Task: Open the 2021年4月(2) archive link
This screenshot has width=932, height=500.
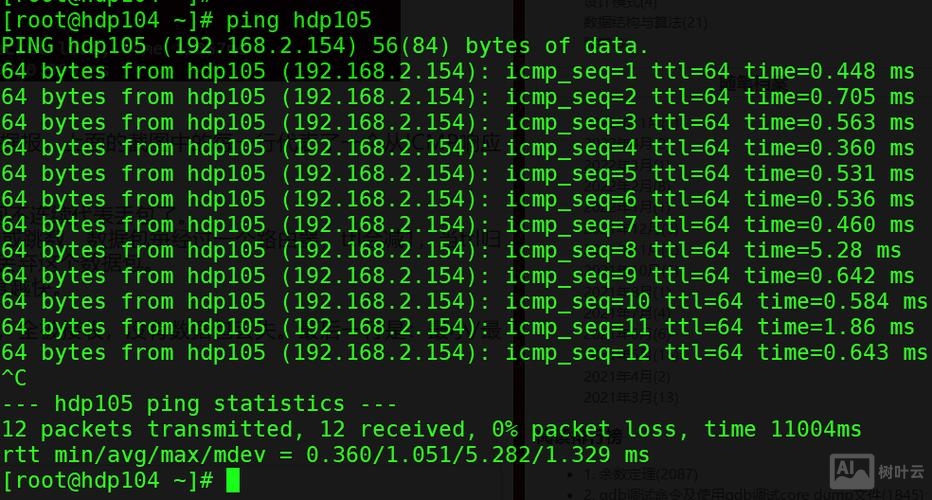Action: tap(626, 377)
